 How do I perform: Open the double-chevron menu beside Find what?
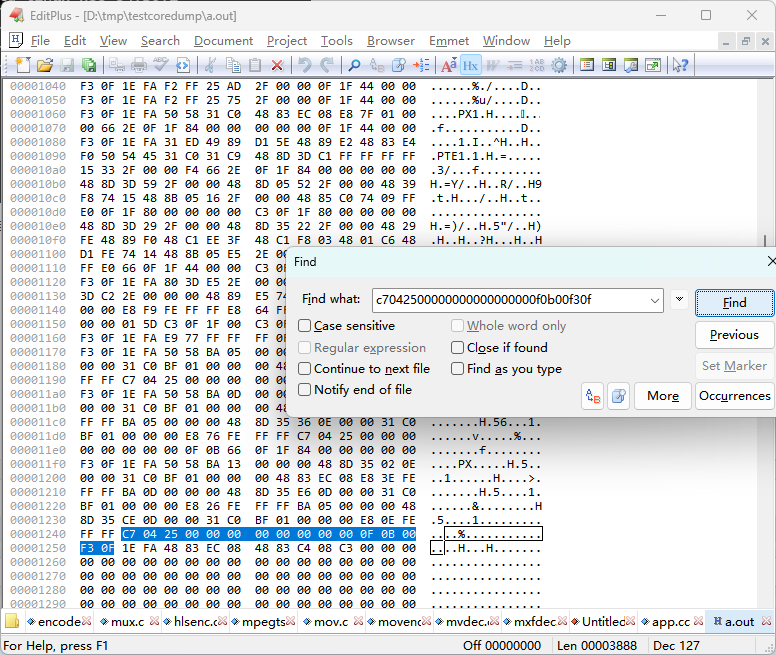[x=679, y=299]
